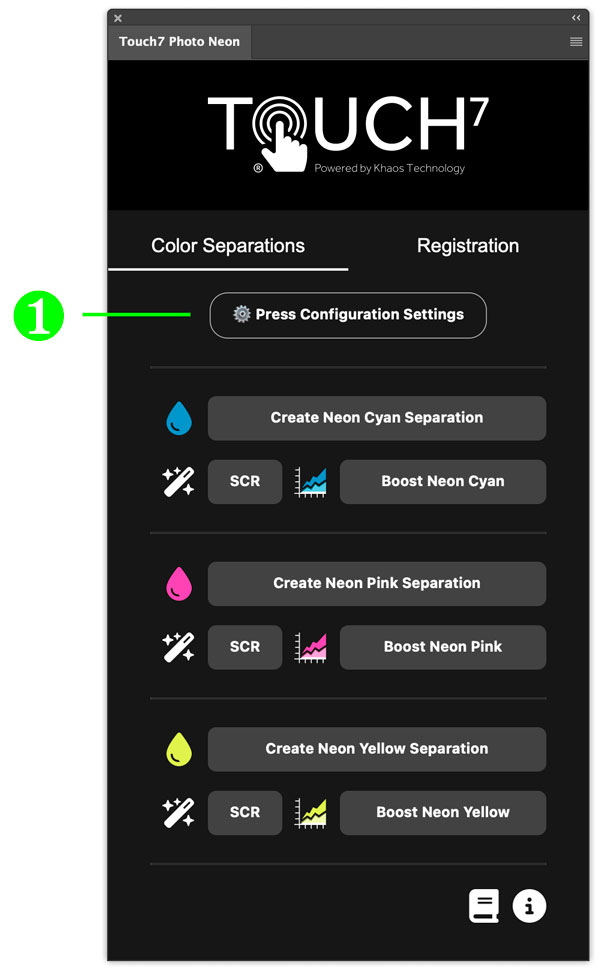
Task: Click the Neon Pink magic wand icon
Action: pos(178,647)
